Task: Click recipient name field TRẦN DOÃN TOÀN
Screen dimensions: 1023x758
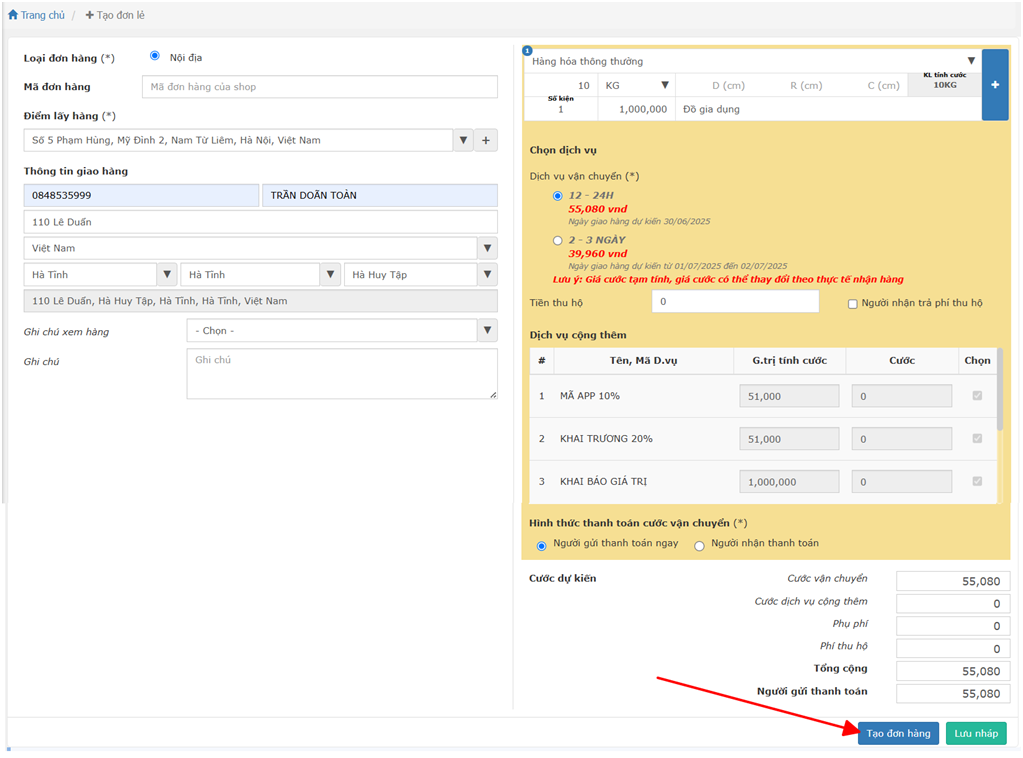Action: pos(380,195)
